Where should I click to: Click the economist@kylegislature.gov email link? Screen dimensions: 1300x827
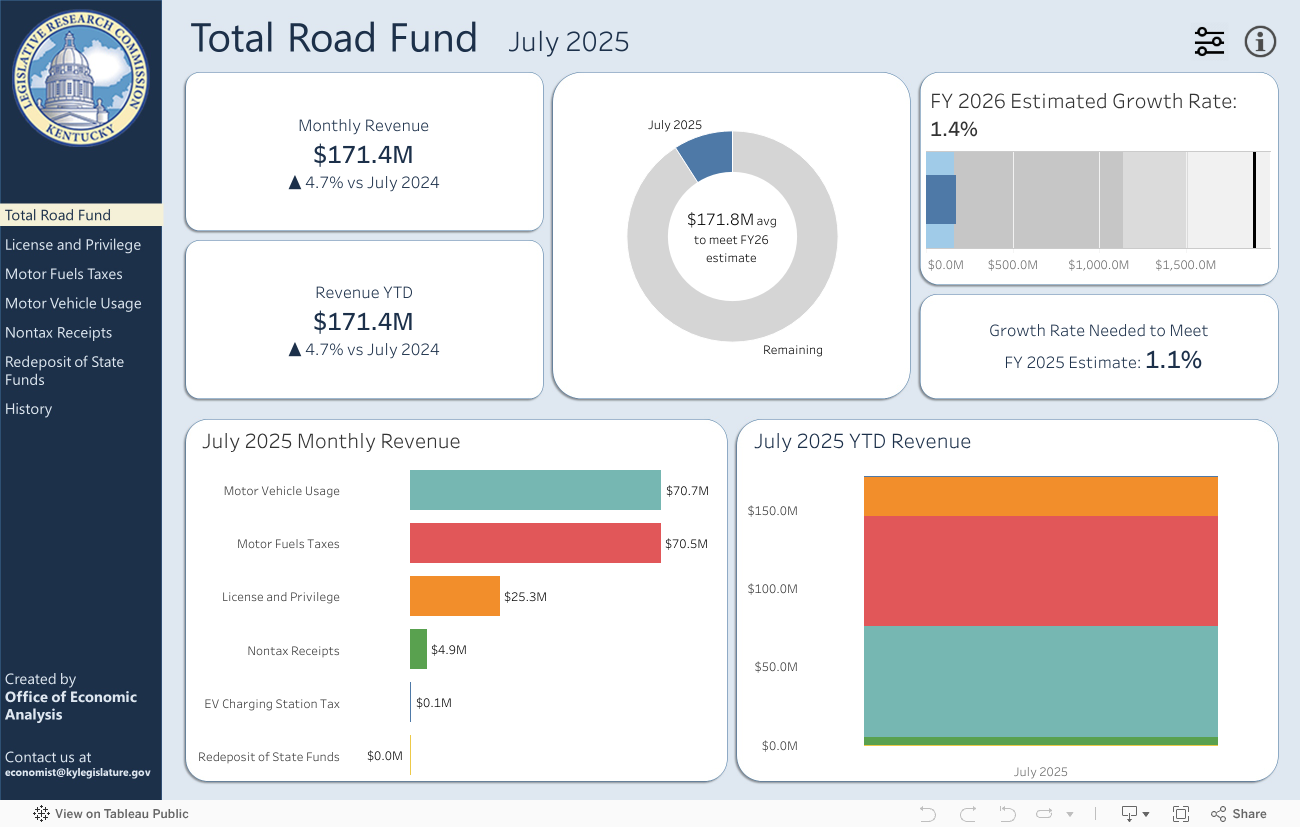click(78, 773)
